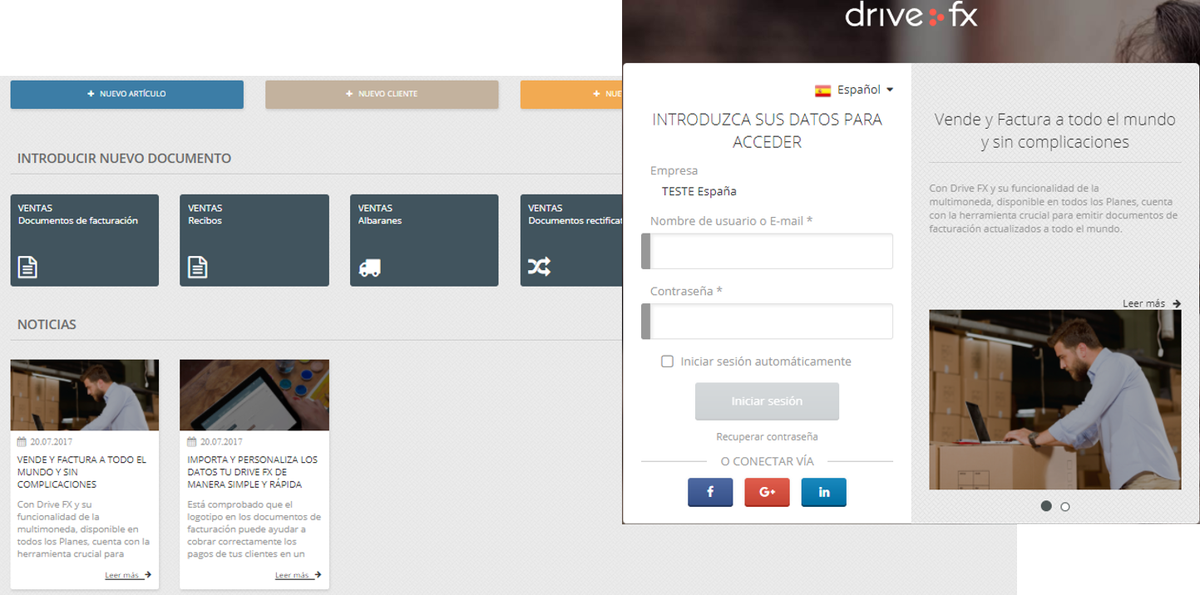The height and width of the screenshot is (595, 1200).
Task: Click the receipt icon on the Recibos tile
Action: point(200,267)
